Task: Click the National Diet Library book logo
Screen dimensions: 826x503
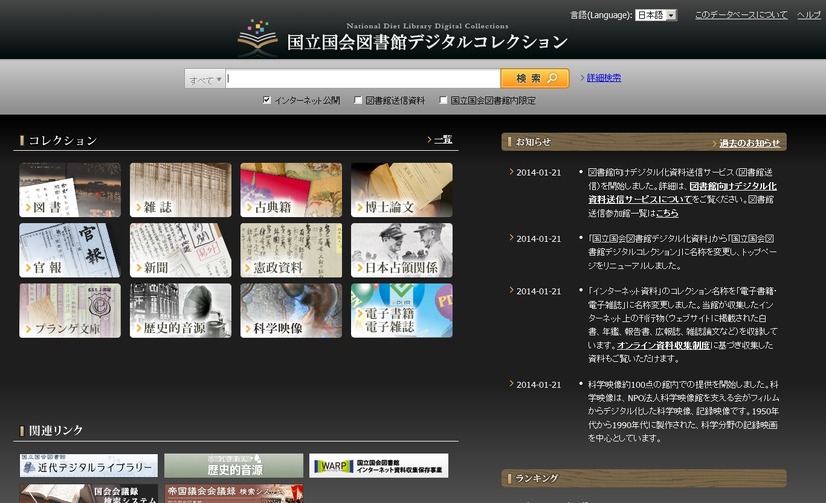Action: point(257,37)
